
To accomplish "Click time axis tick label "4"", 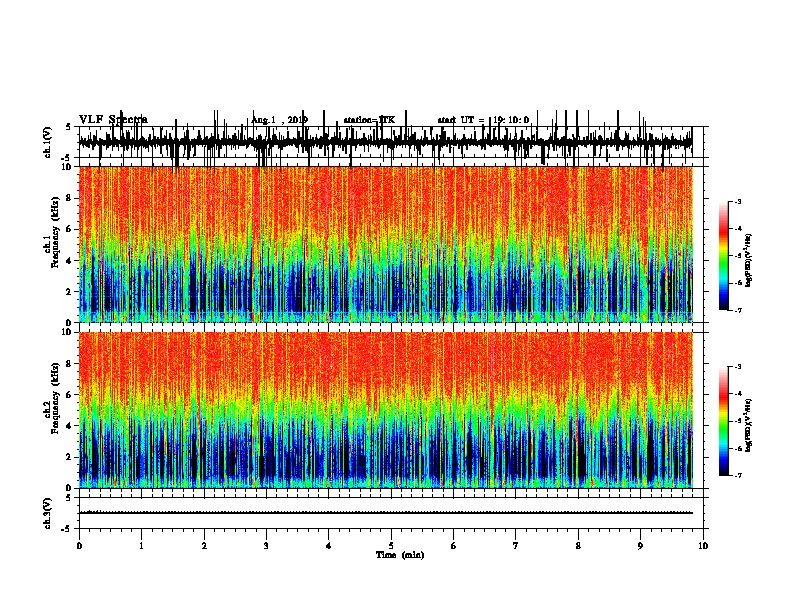I will [x=329, y=546].
